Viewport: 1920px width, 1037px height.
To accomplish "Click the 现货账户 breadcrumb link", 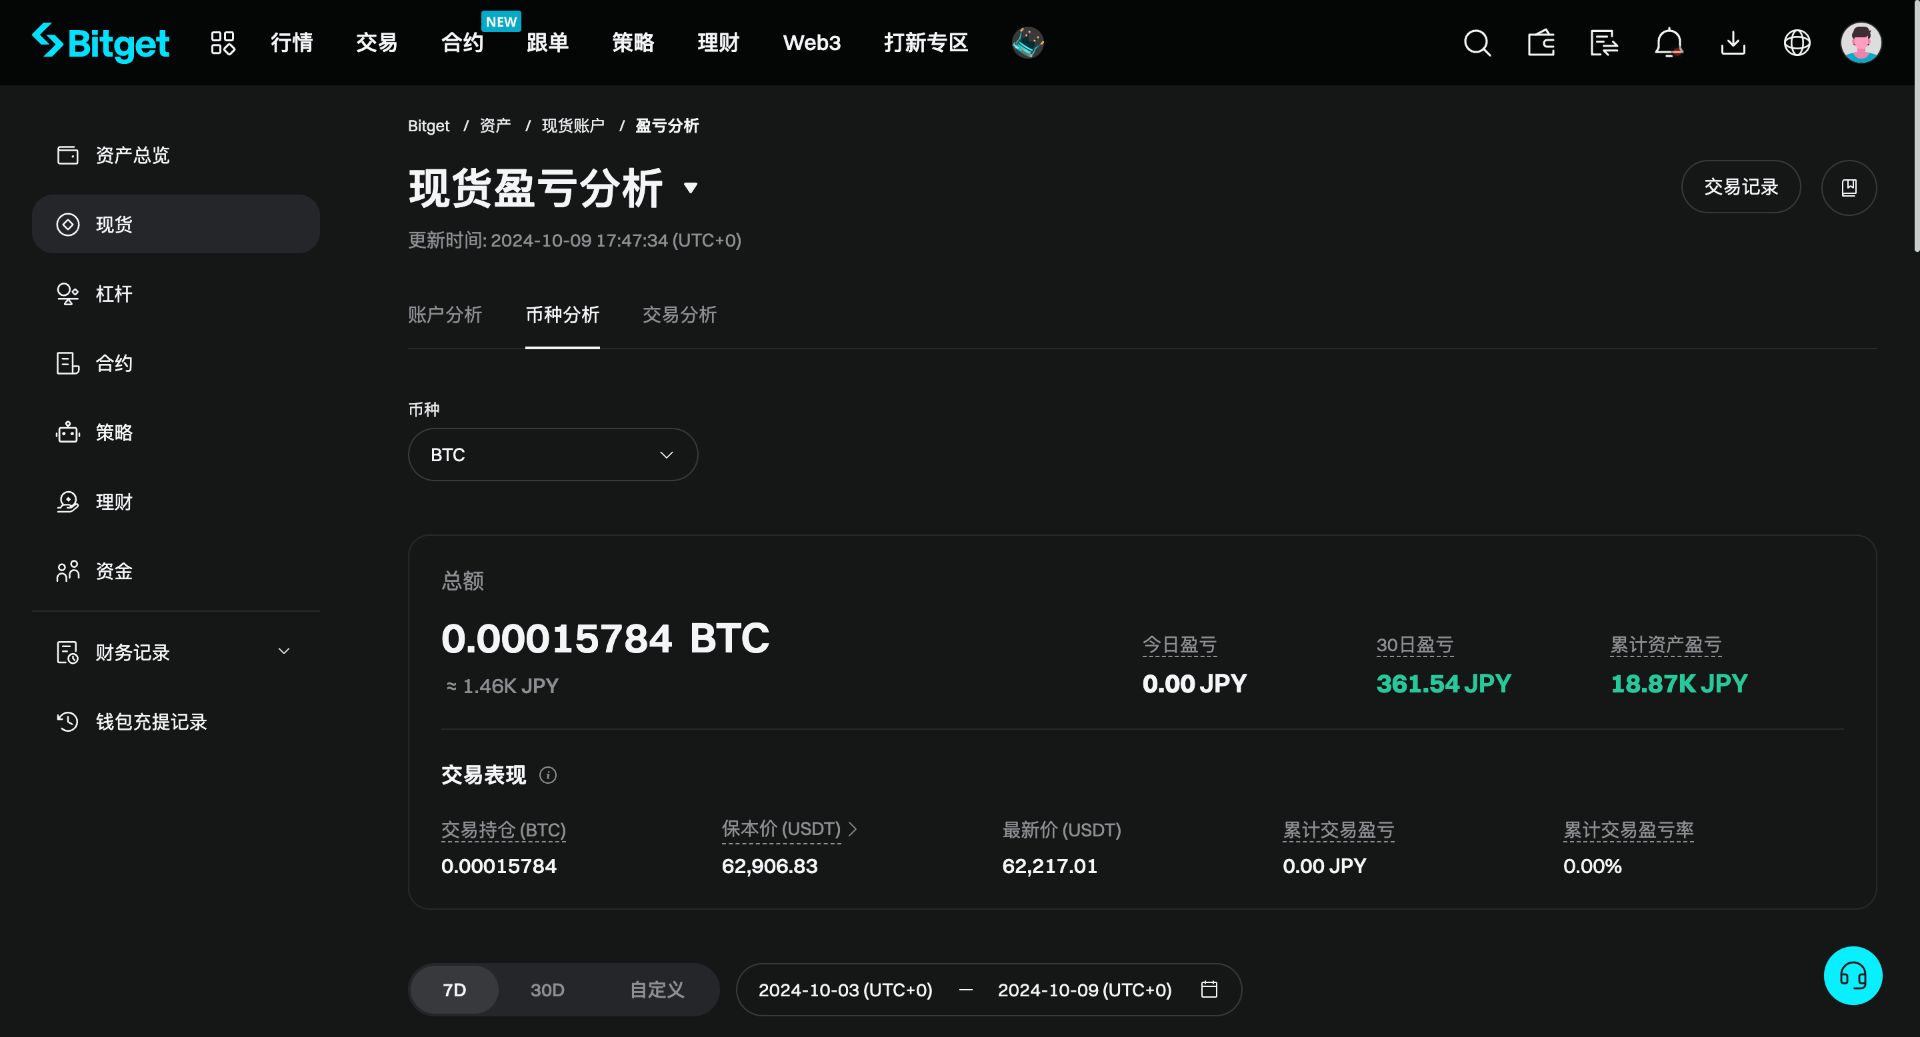I will 573,126.
